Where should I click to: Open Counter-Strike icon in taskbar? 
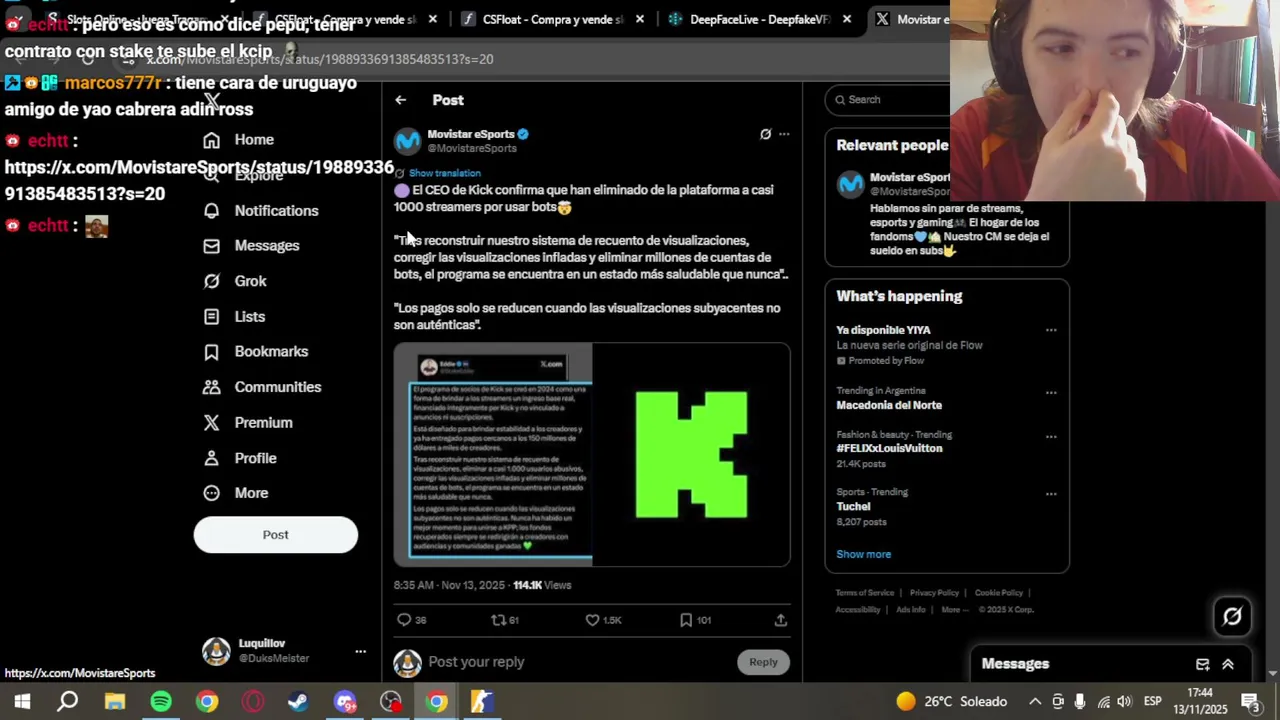click(x=481, y=702)
